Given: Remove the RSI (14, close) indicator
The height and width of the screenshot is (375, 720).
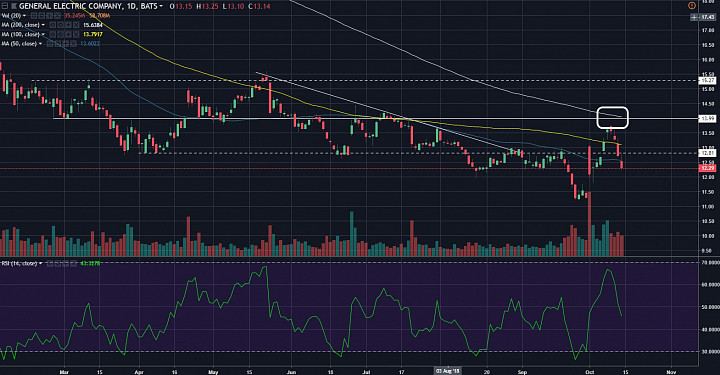Looking at the screenshot, I should [x=73, y=263].
